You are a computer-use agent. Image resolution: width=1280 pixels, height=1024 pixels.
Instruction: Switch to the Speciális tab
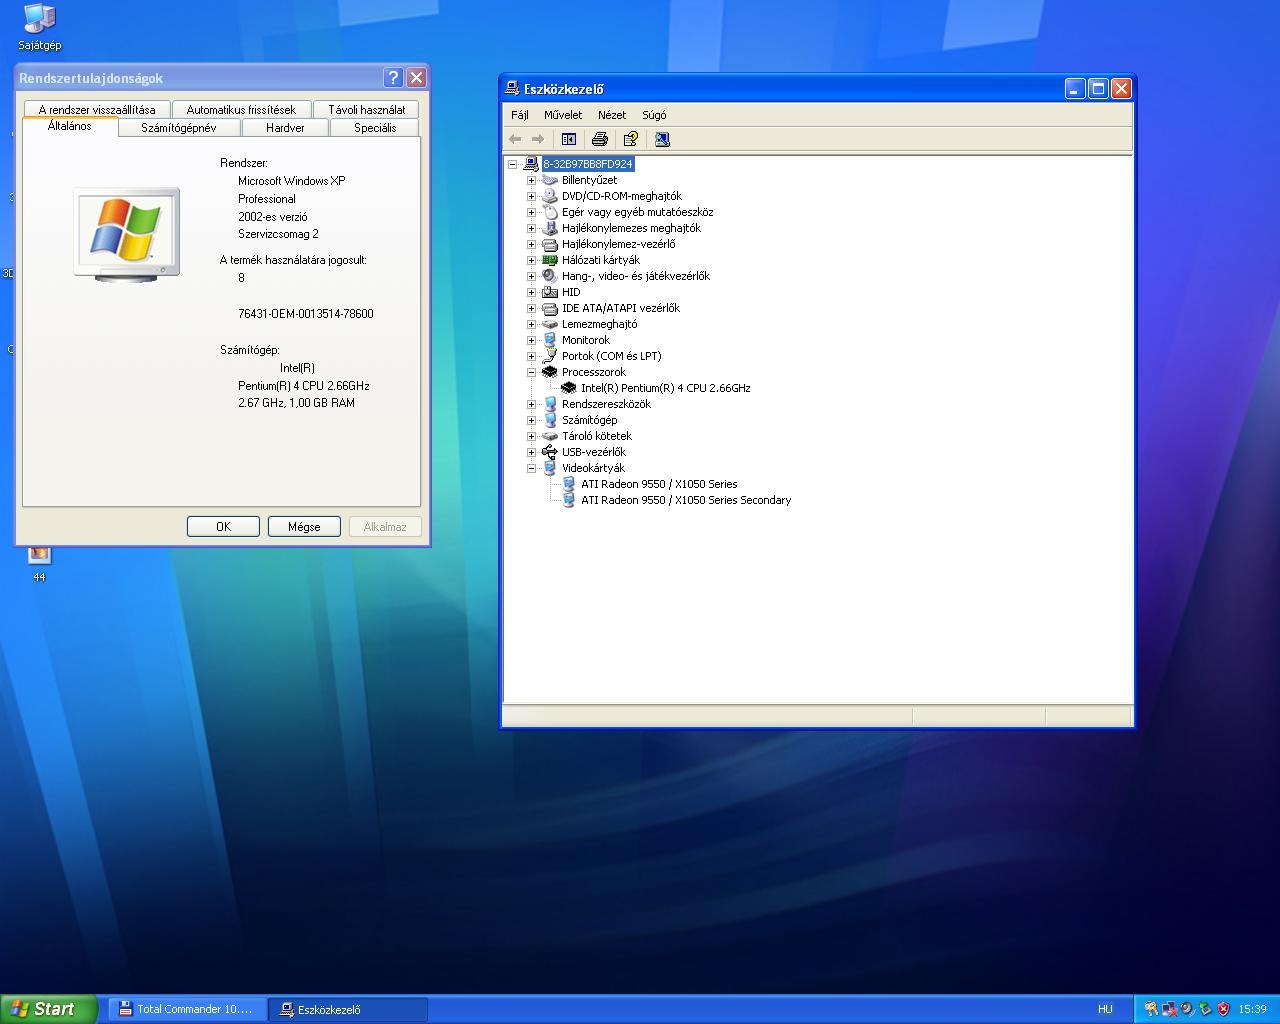375,128
